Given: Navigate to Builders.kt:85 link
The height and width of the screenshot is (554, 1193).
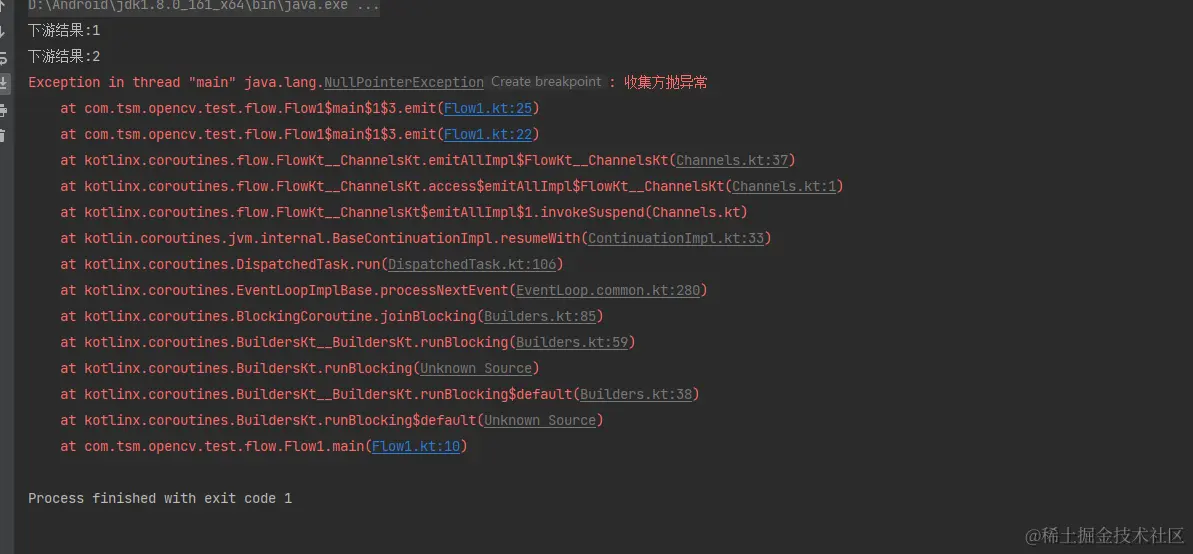Looking at the screenshot, I should coord(540,316).
